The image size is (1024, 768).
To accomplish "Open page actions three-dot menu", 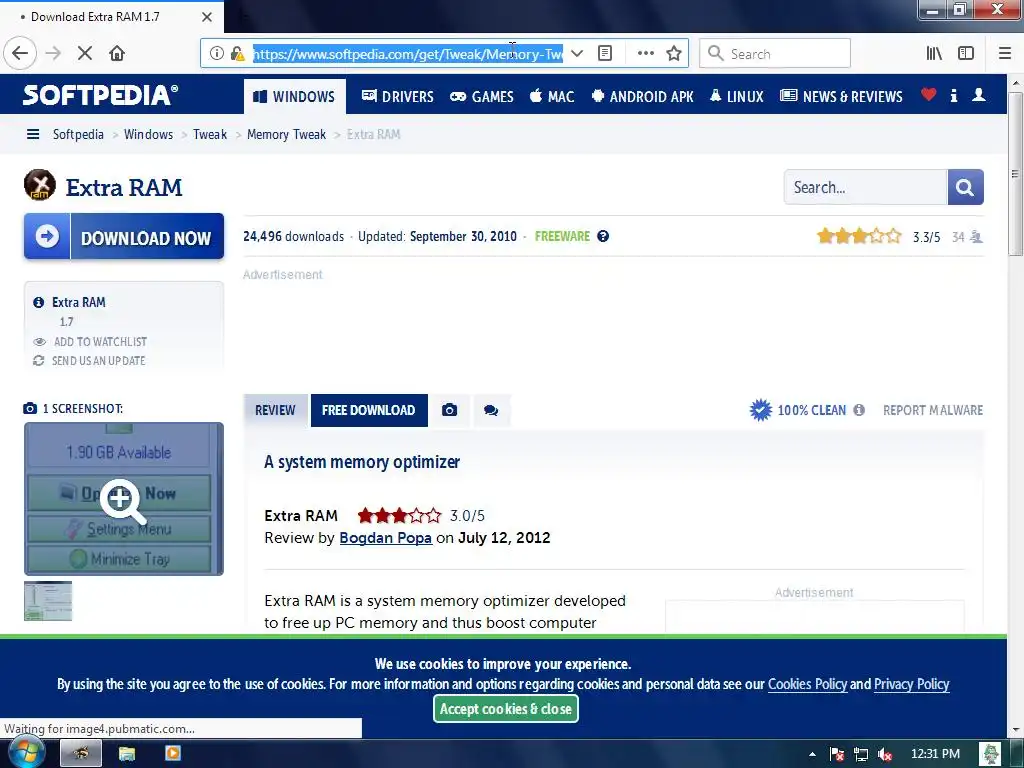I will pos(645,53).
